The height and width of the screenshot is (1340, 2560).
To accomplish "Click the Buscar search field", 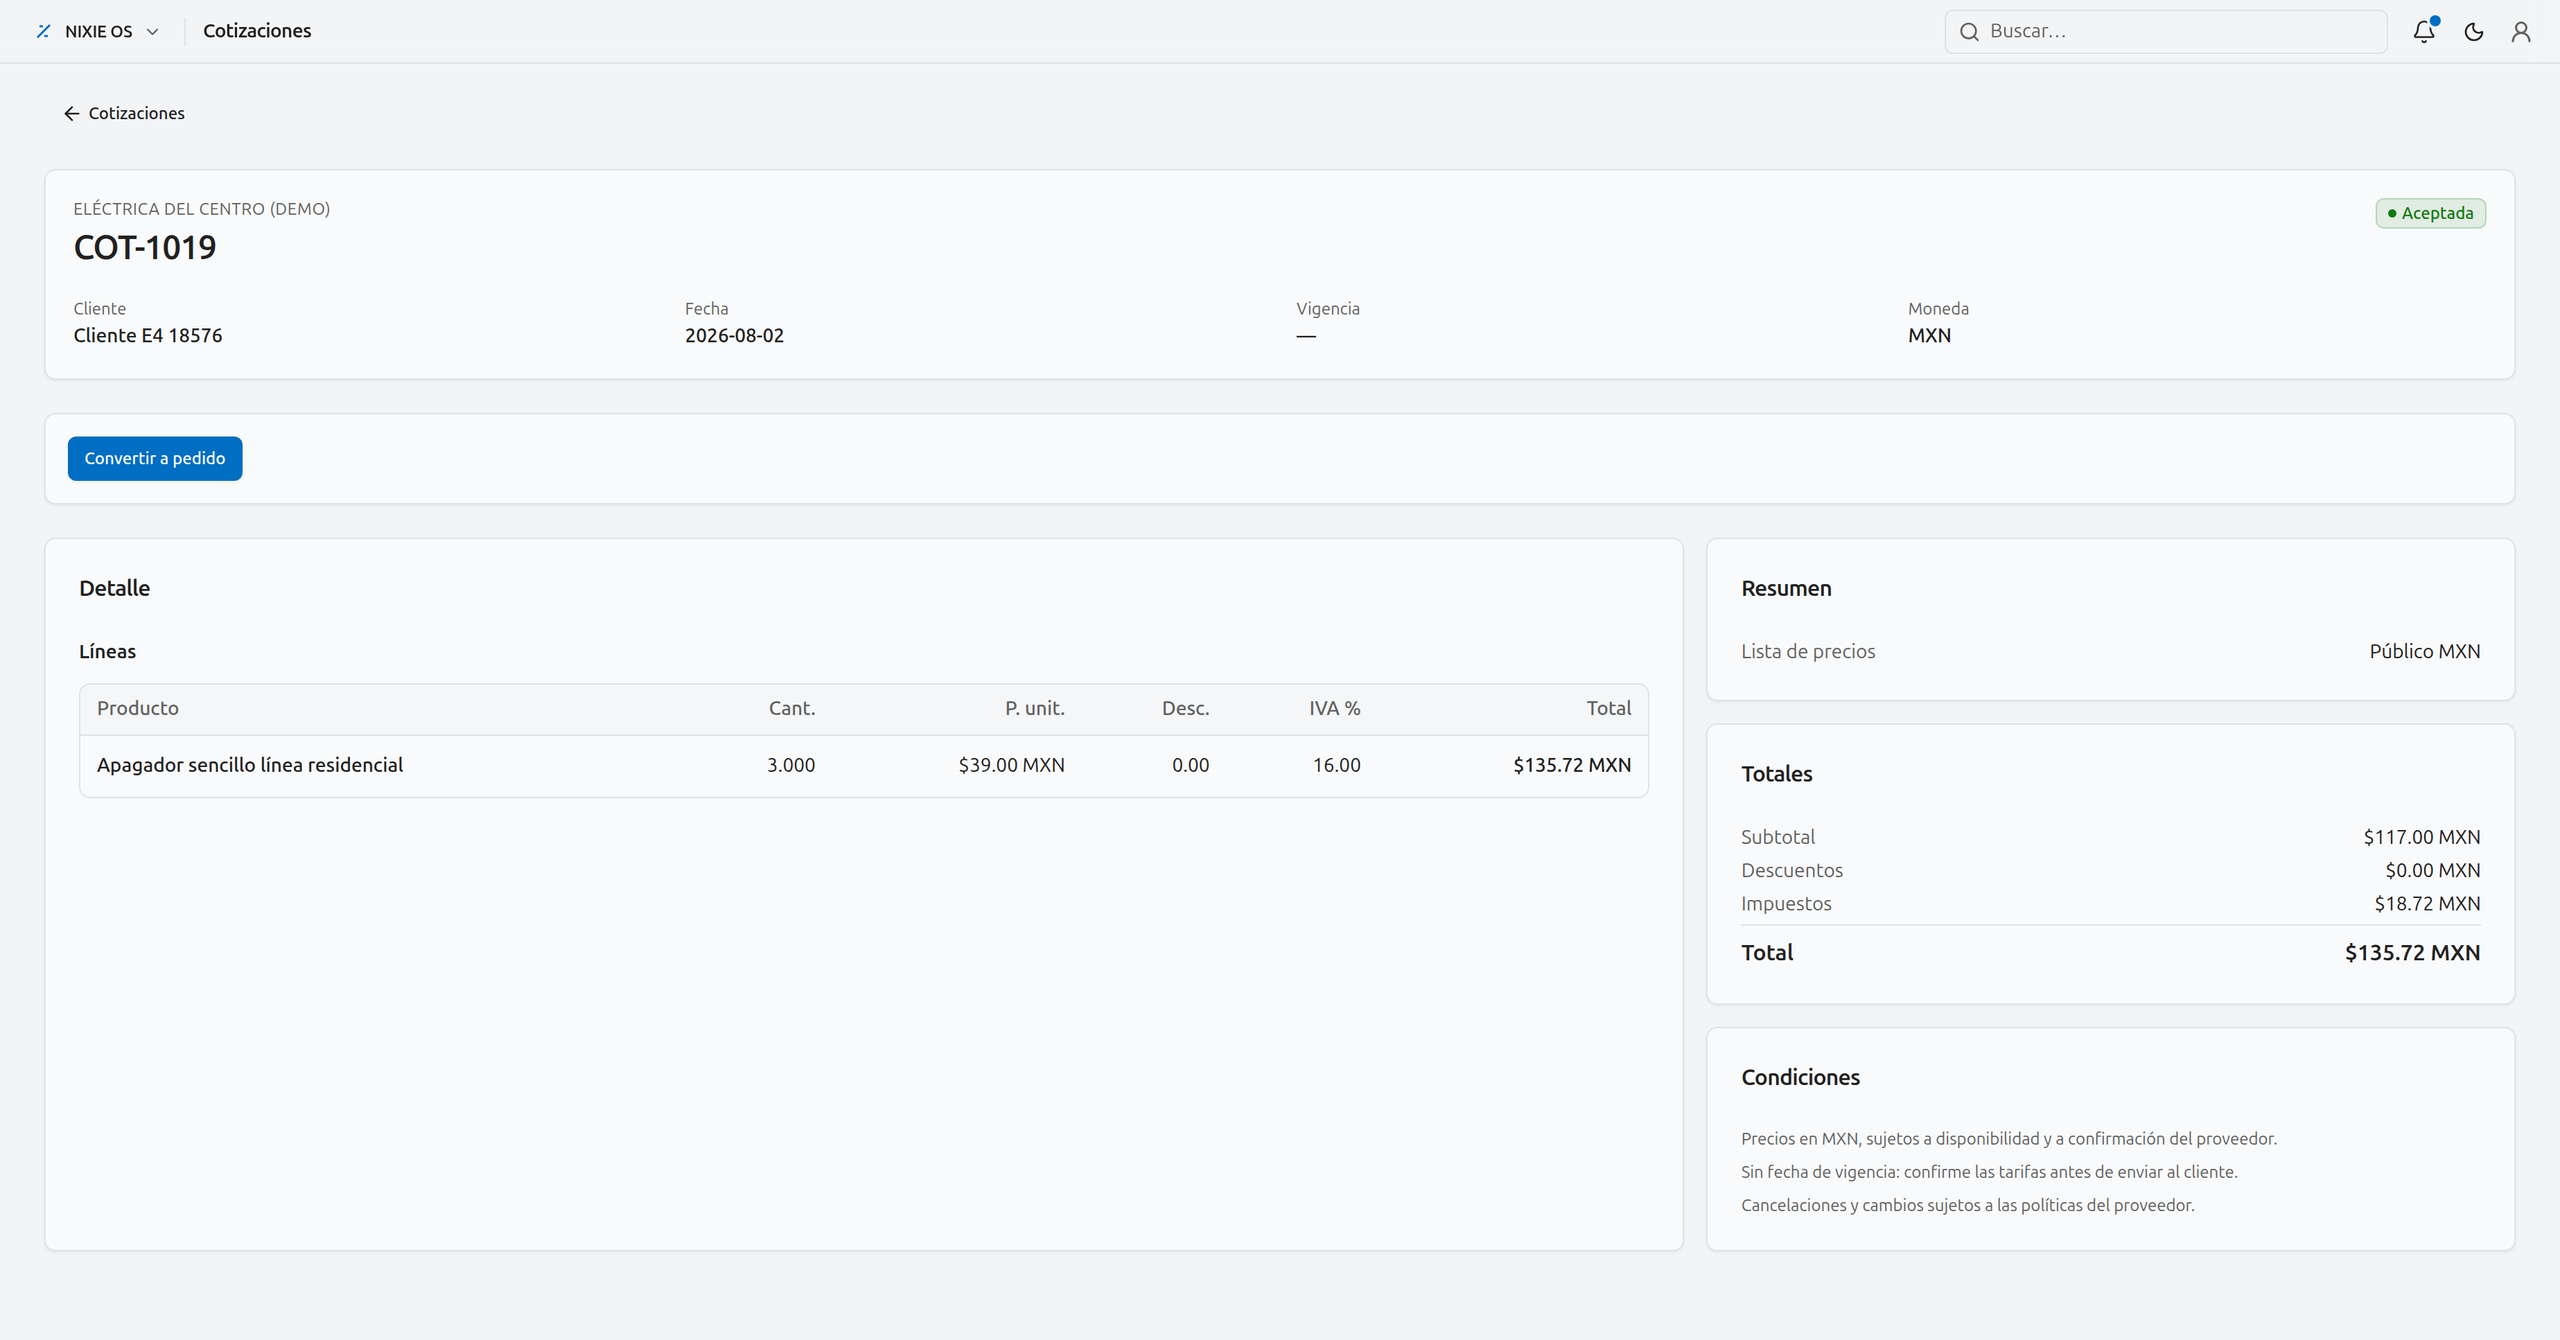I will 2166,31.
